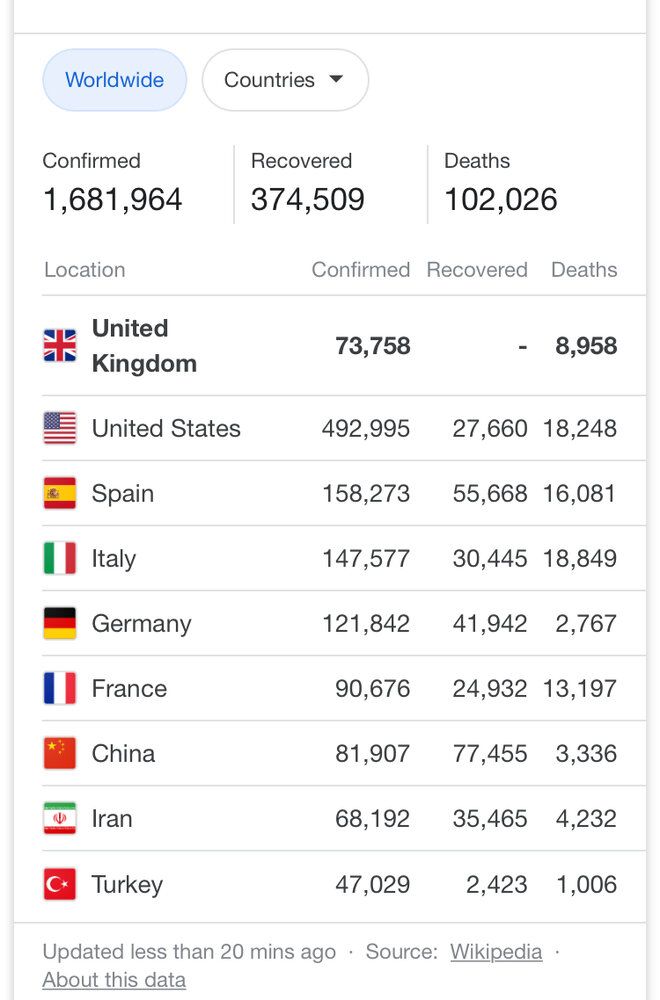Open the Wikipedia source link

[x=496, y=952]
